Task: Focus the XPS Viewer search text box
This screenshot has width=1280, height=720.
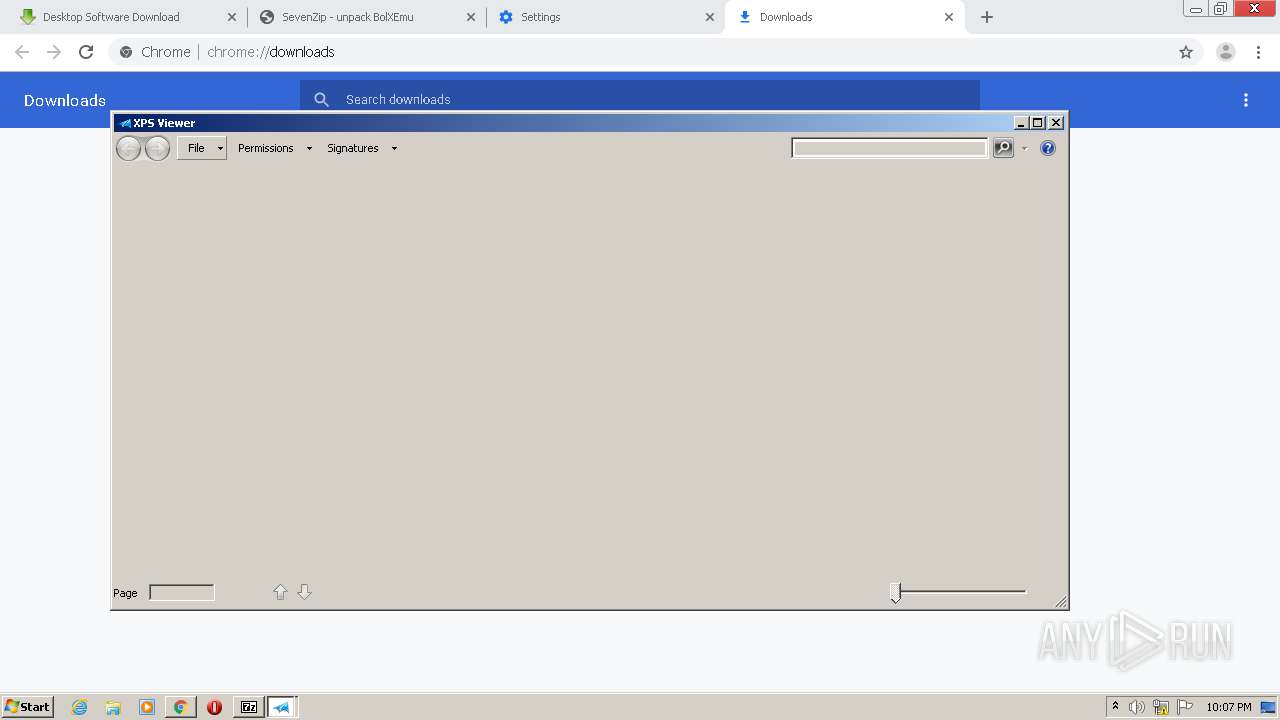Action: (x=889, y=148)
